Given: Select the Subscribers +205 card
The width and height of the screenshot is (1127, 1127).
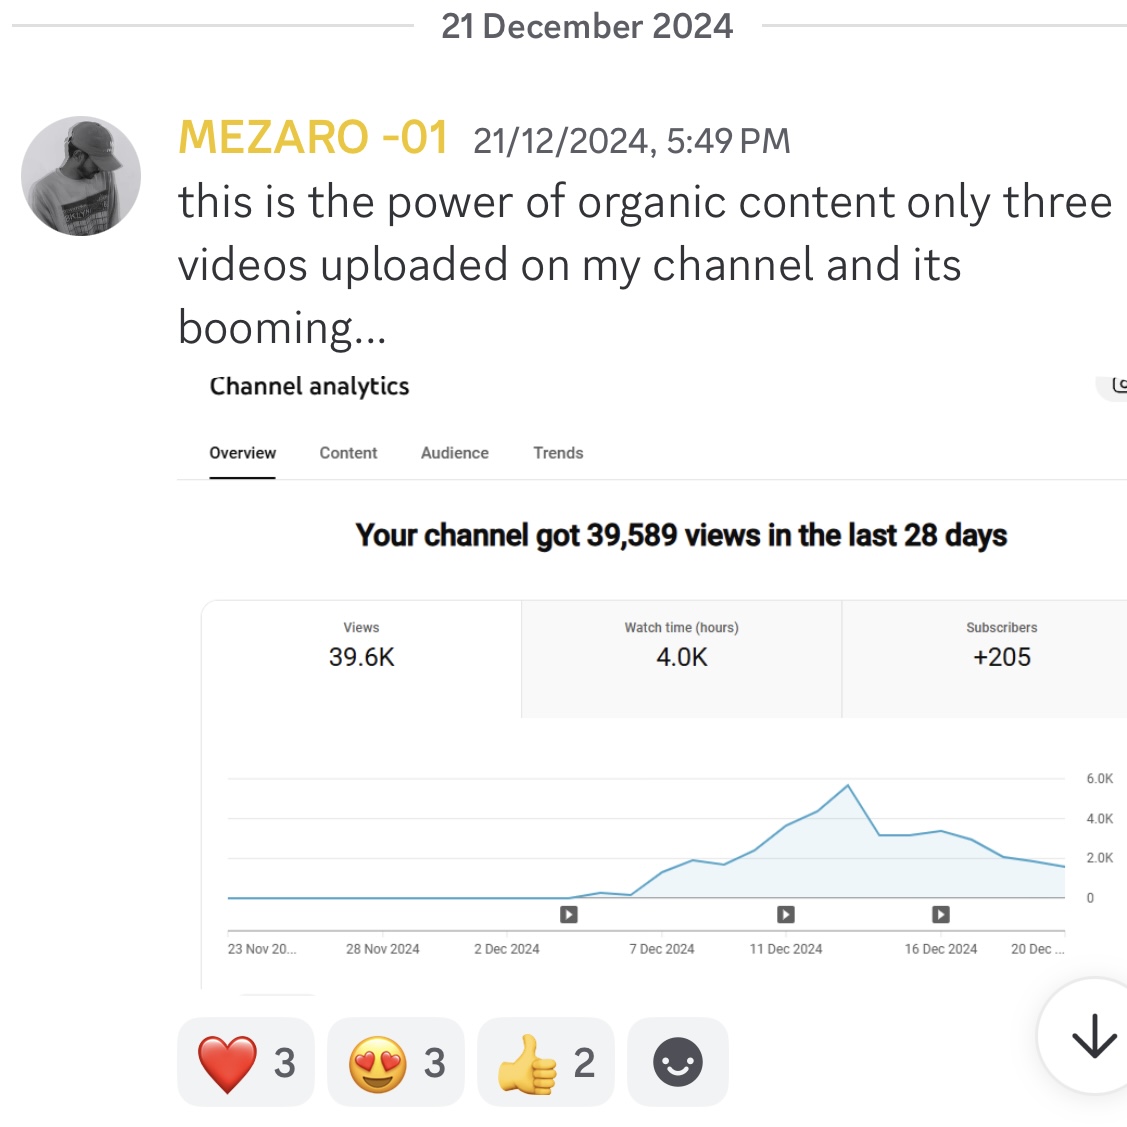Looking at the screenshot, I should [1001, 659].
